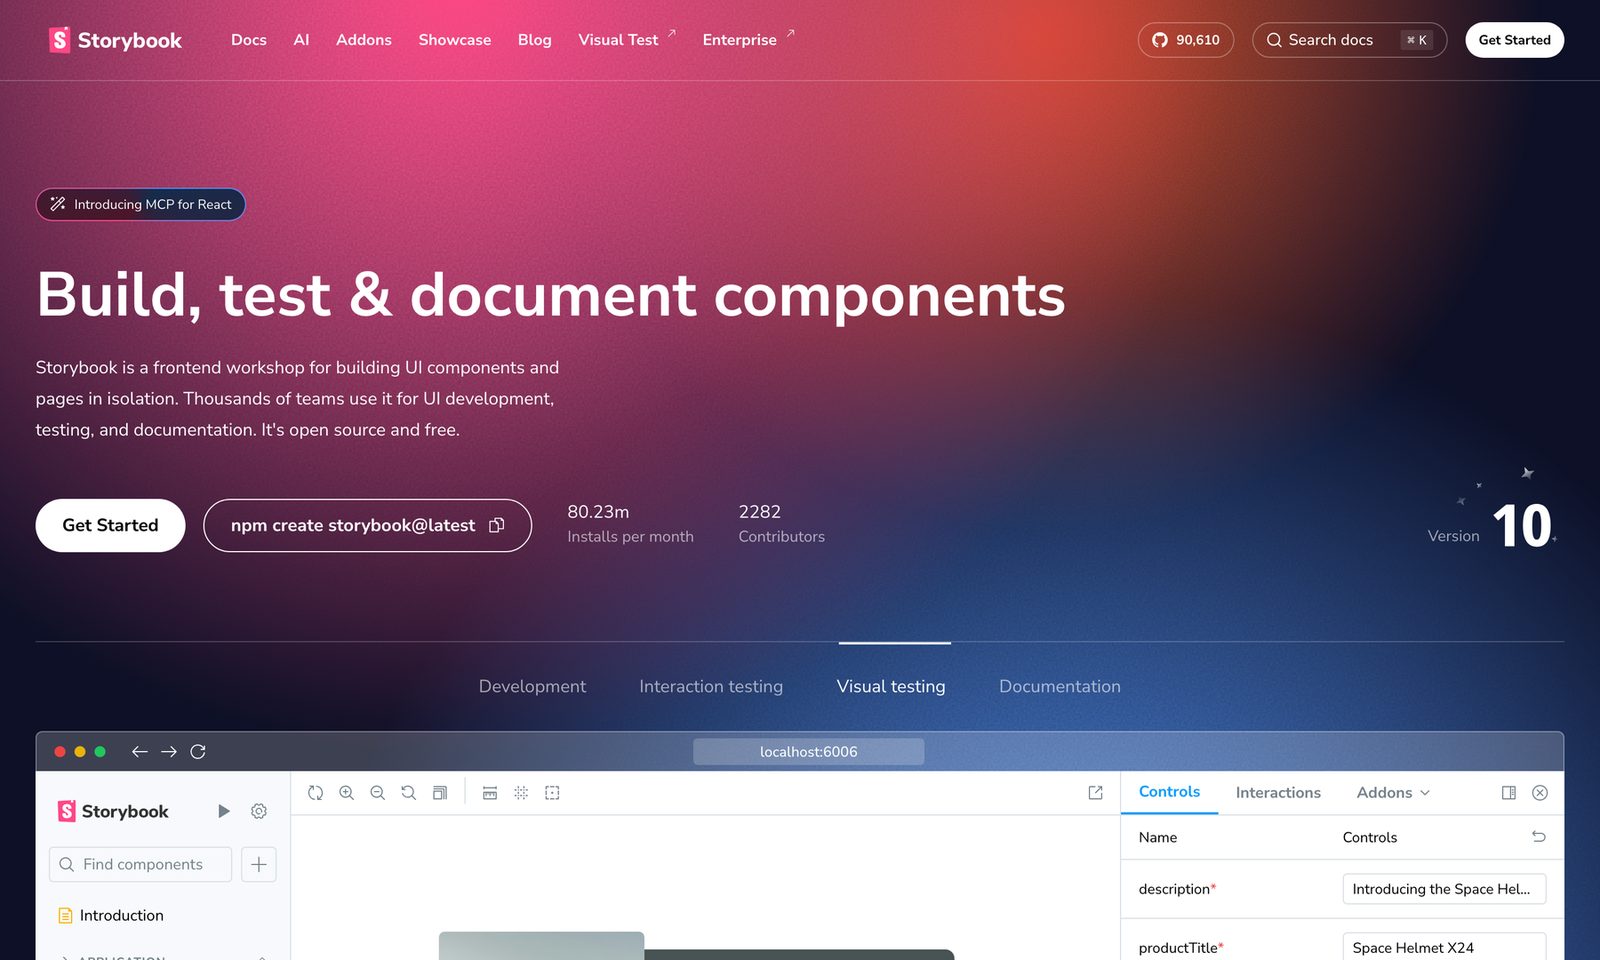Click the Storybook logo in the demo sidebar

[113, 811]
